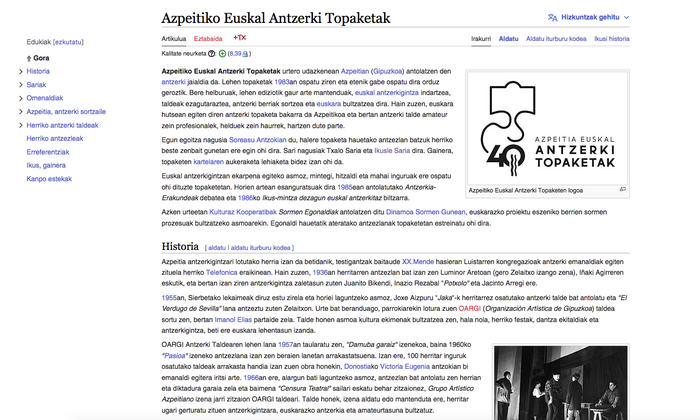Open the Victoria Eugenia link
This screenshot has height=420, width=700.
[404, 366]
